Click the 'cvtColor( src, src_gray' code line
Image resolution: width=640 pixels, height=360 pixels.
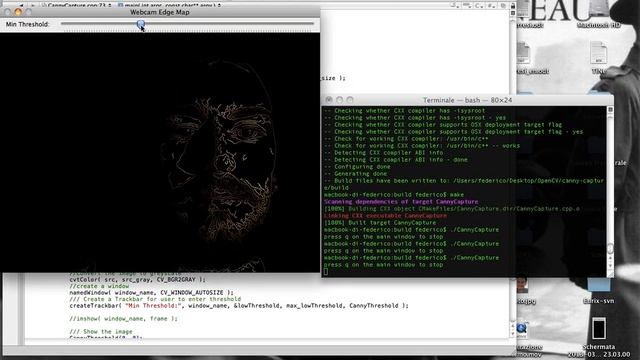click(138, 280)
